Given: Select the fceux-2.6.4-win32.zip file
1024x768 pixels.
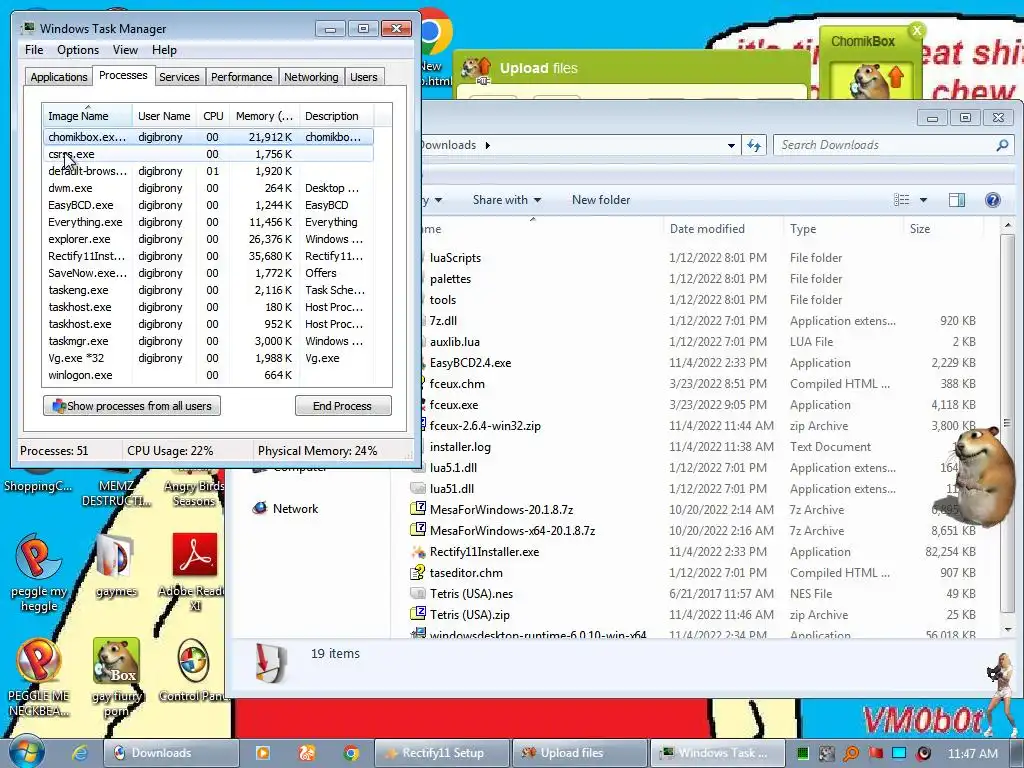Looking at the screenshot, I should coord(485,426).
